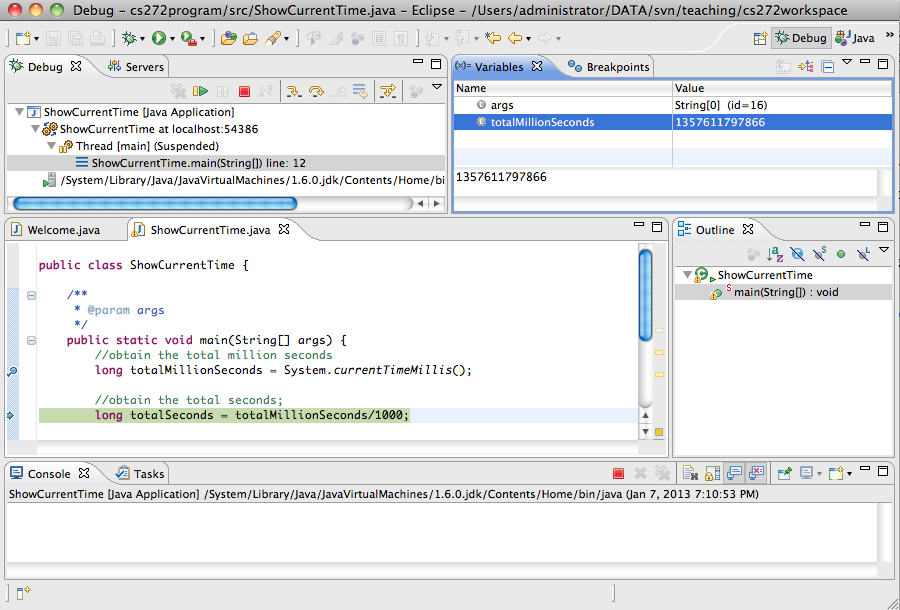Click the editor vertical scrollbar thumb
The width and height of the screenshot is (900, 610).
tap(646, 295)
